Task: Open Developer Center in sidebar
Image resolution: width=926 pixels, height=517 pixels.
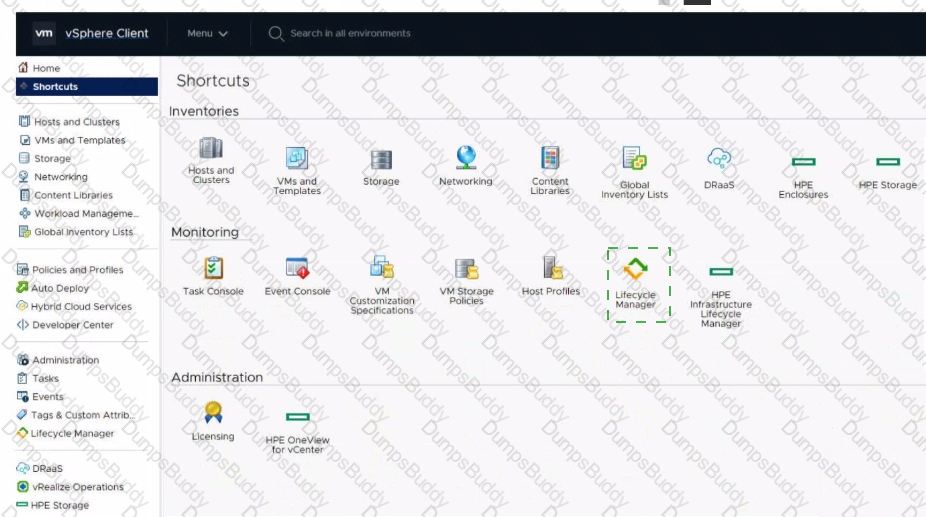Action: point(73,324)
